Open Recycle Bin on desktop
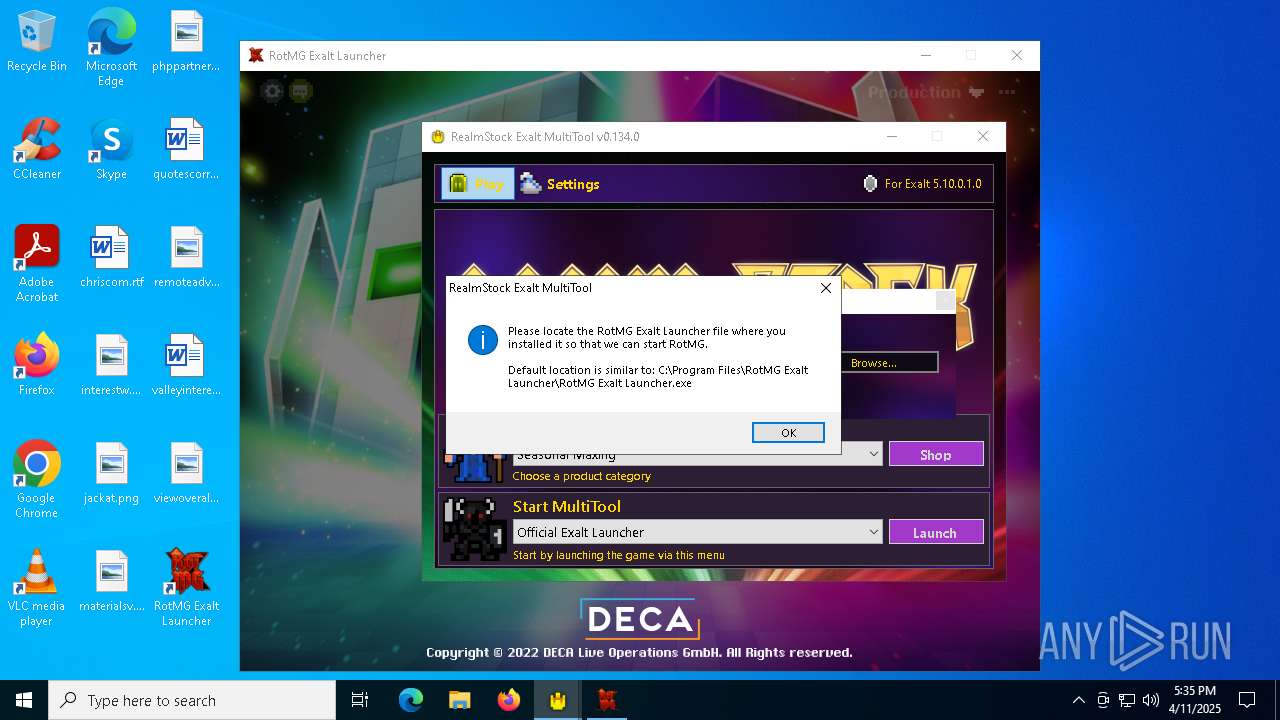Viewport: 1280px width, 720px height. 37,42
